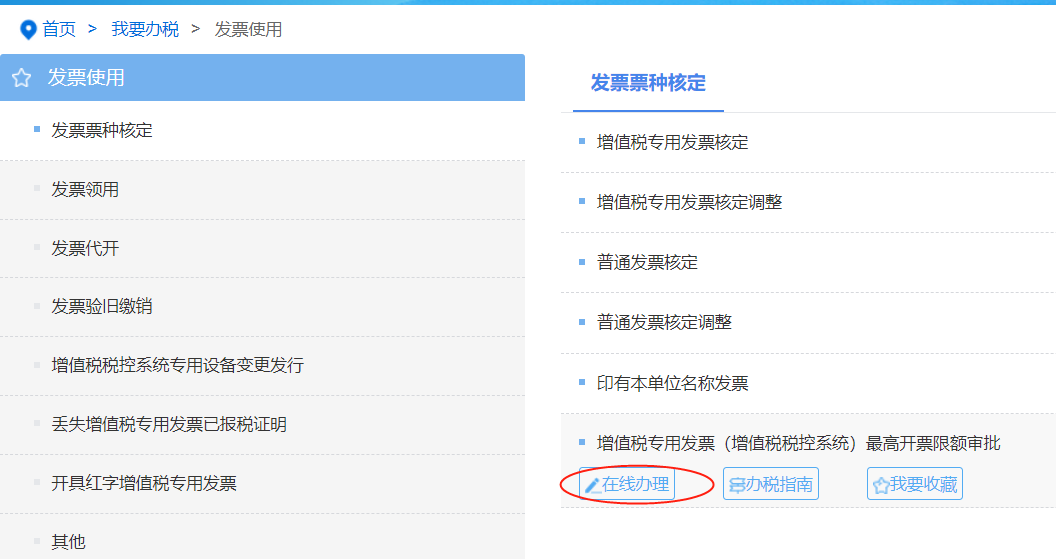
Task: Select the 发票使用 sidebar header
Action: pyautogui.click(x=262, y=77)
